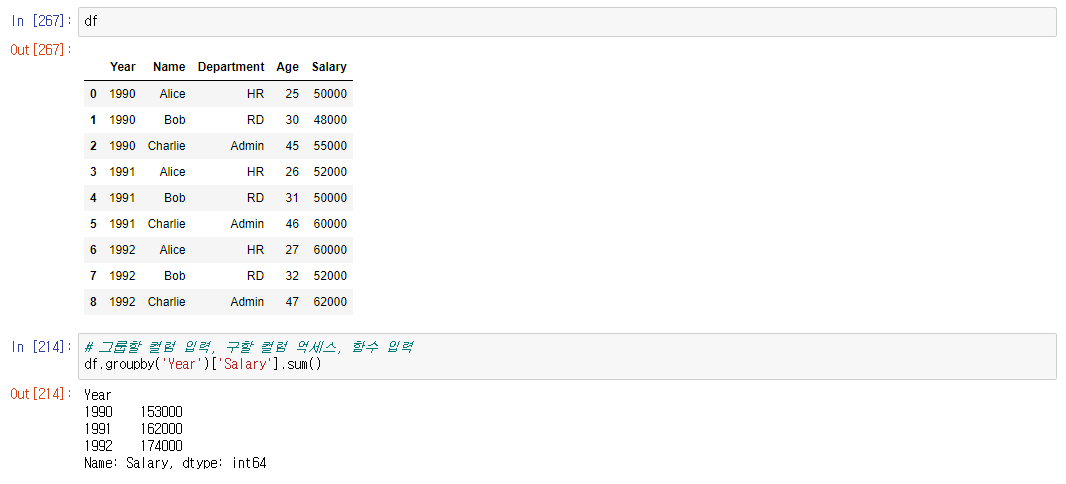Screen dimensions: 1066x484
Task: Click the Age value 25
Action: point(292,94)
